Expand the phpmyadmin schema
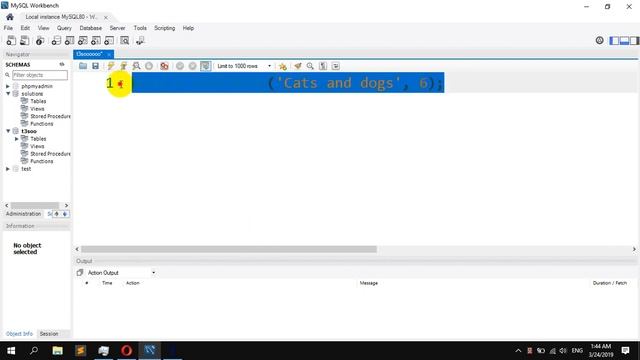Image resolution: width=640 pixels, height=360 pixels. [x=8, y=86]
